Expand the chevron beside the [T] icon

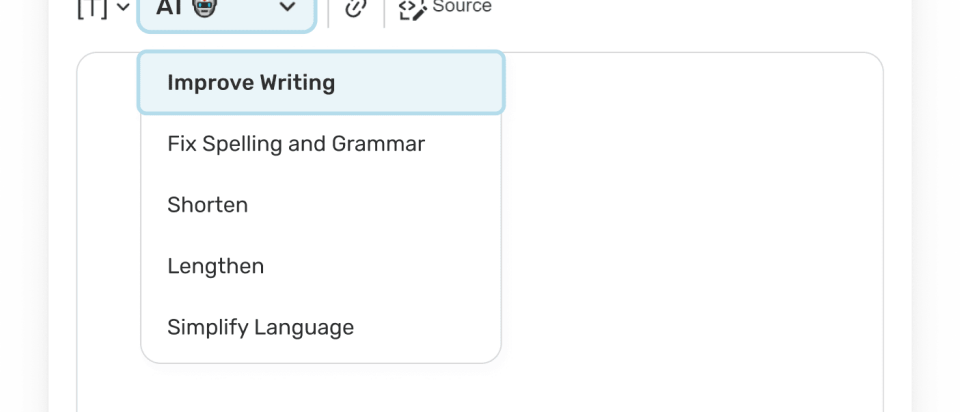point(123,8)
